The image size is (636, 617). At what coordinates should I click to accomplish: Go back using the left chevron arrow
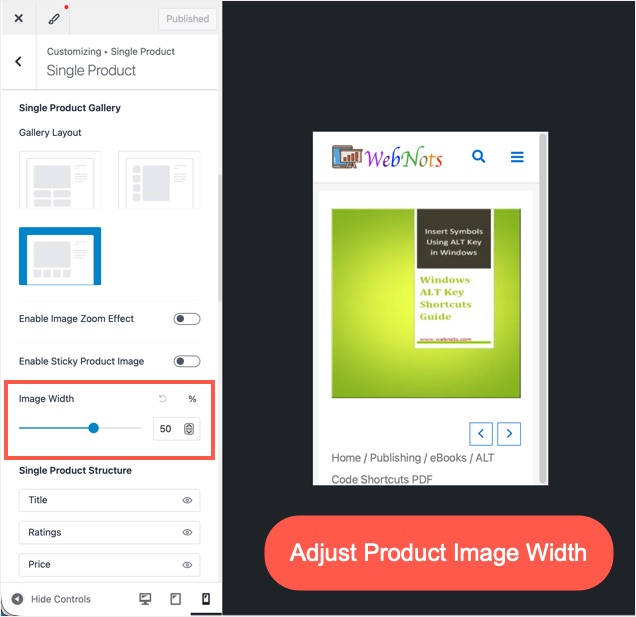pyautogui.click(x=18, y=62)
